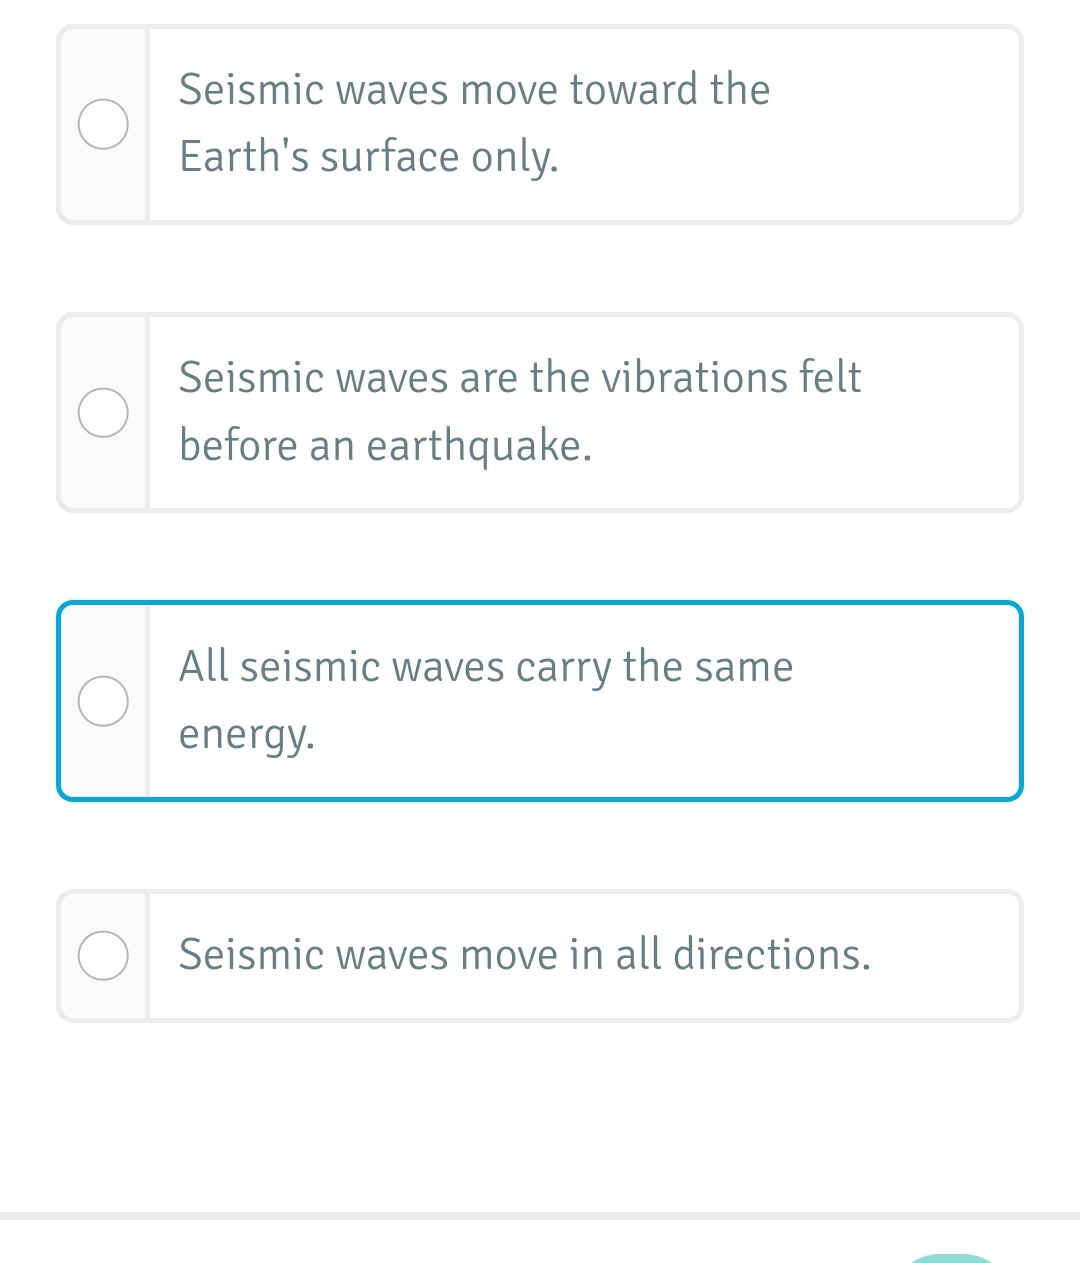This screenshot has height=1263, width=1080.
Task: Choose the option mentioning 'all directions'
Action: click(525, 955)
